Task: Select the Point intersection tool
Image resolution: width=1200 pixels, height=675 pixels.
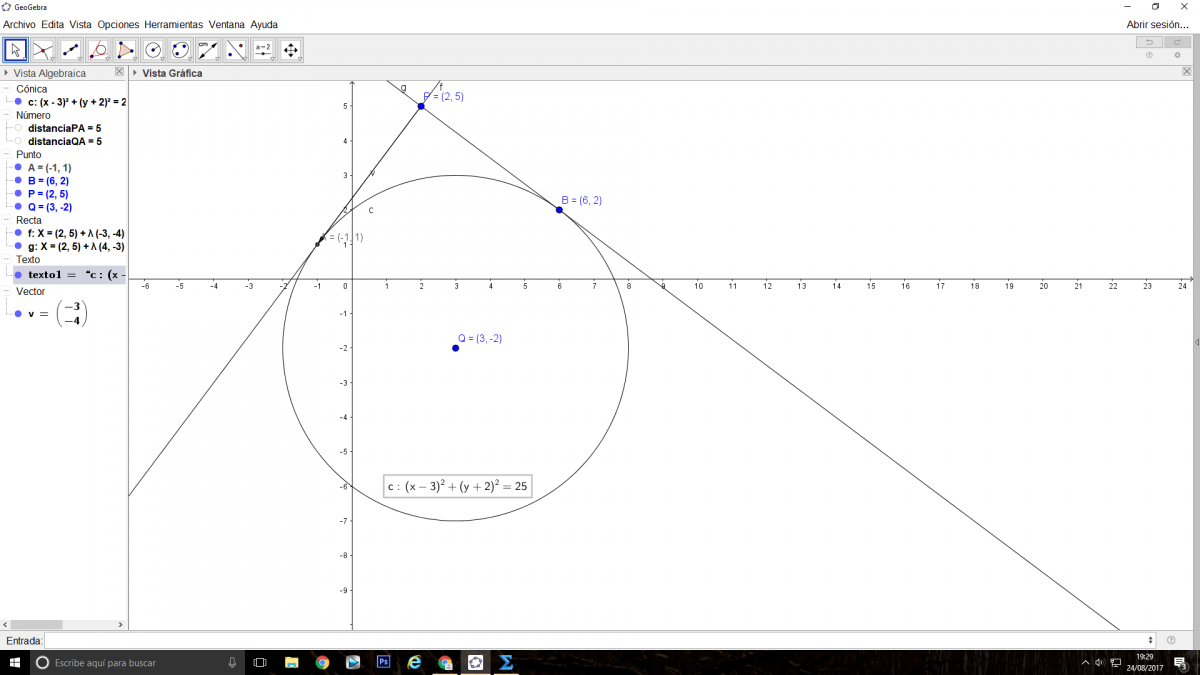Action: click(42, 50)
